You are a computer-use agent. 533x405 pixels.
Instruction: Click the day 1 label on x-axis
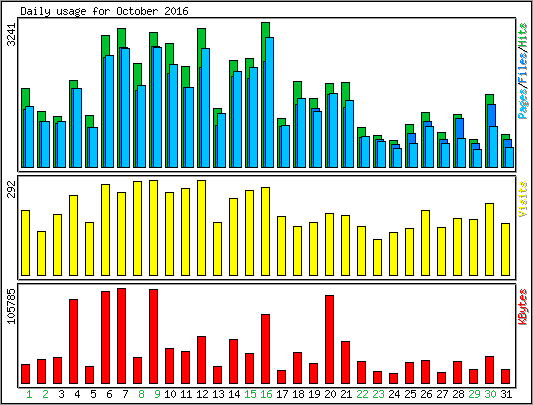point(30,394)
